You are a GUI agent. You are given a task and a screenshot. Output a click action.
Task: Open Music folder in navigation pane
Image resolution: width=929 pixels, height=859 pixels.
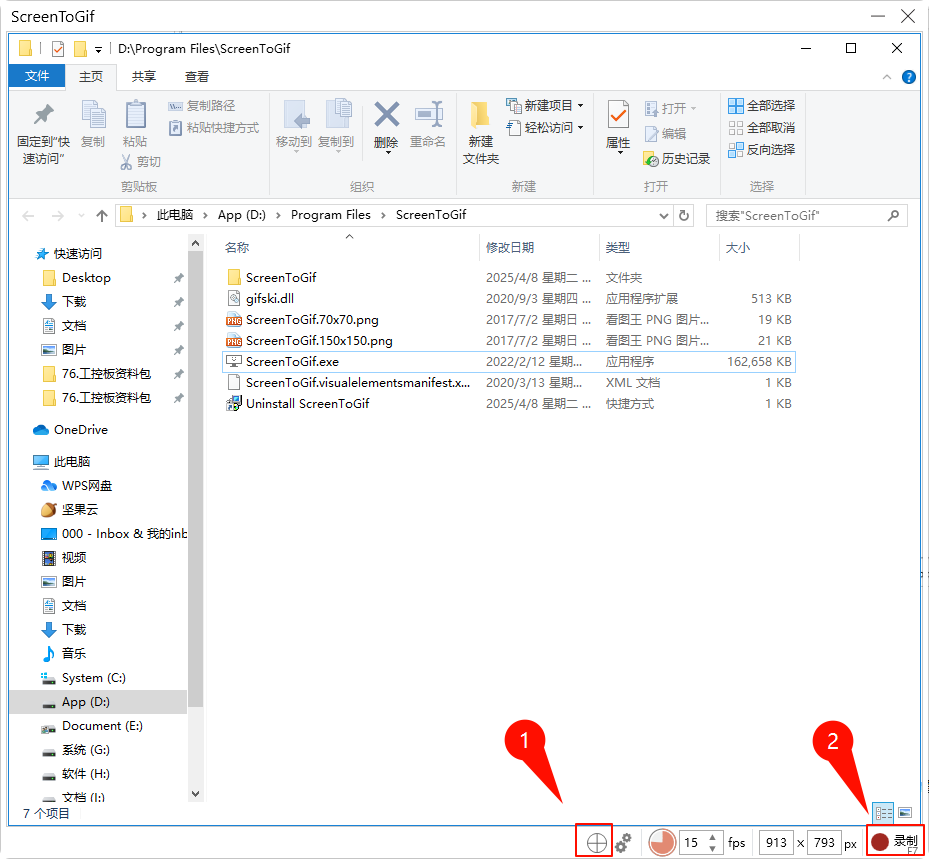pos(64,653)
